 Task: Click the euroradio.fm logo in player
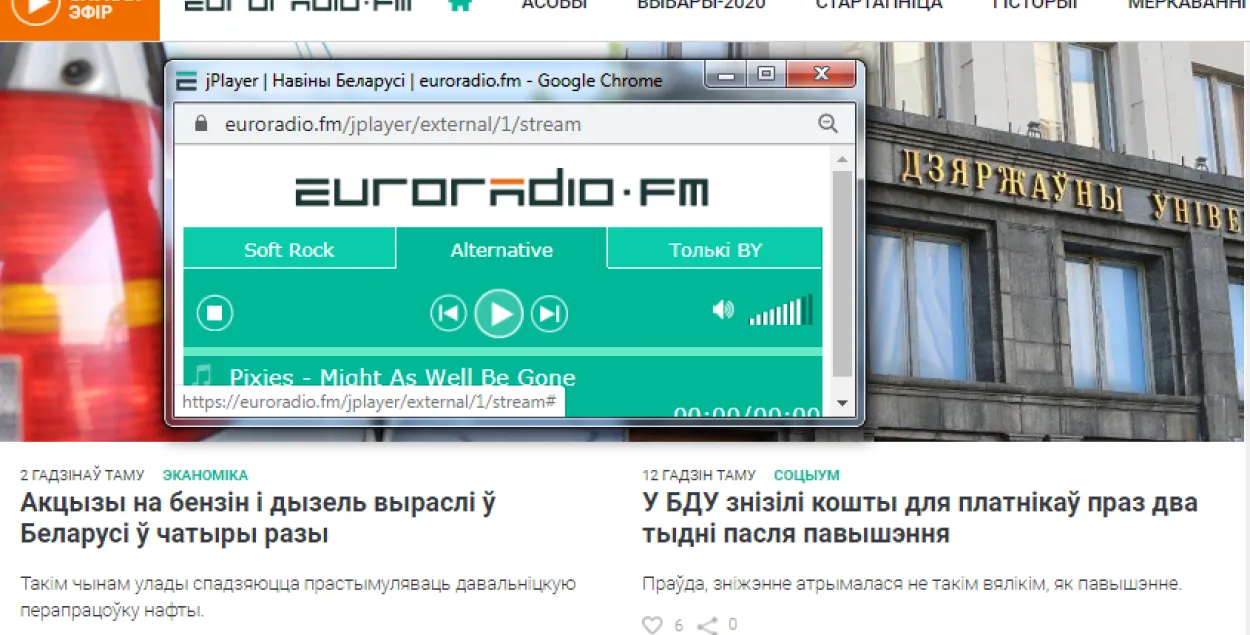[501, 189]
